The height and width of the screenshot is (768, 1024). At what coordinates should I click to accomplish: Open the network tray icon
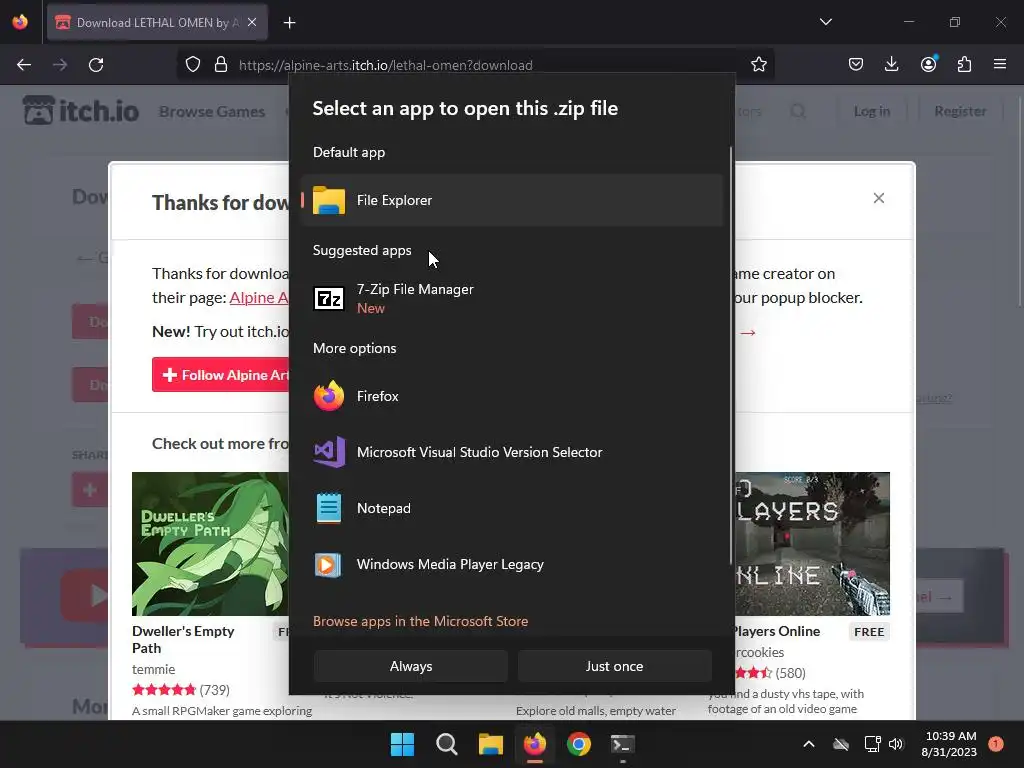click(872, 744)
